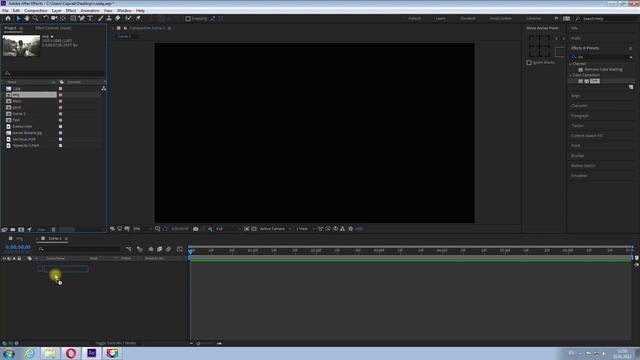
Task: Toggle the region of interest button
Action: 247,229
